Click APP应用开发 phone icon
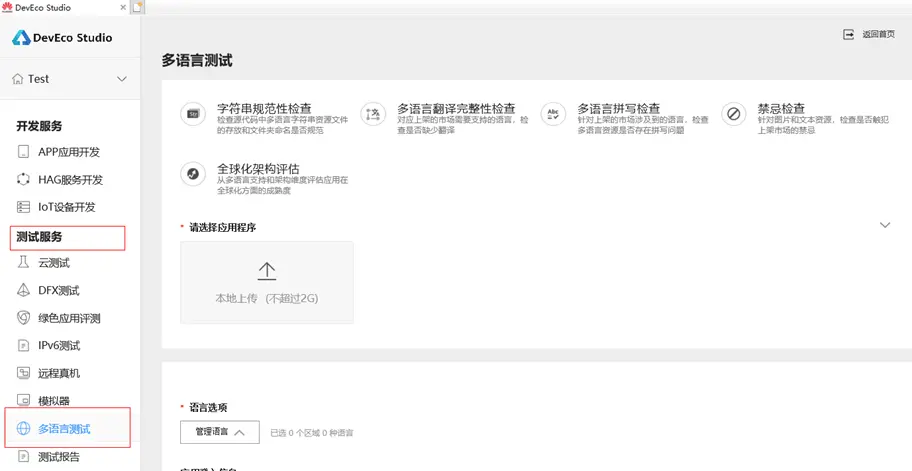 [x=23, y=152]
